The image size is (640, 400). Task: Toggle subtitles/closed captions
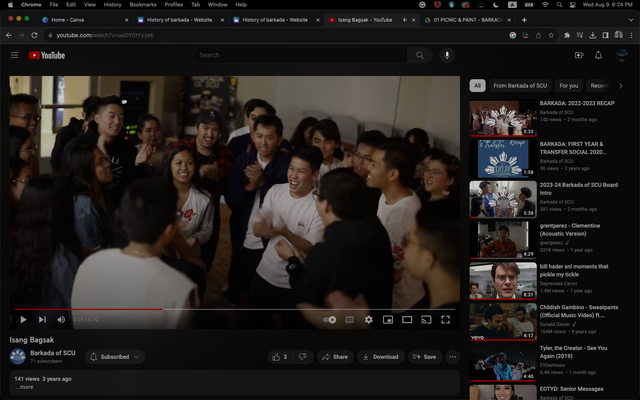[x=349, y=319]
